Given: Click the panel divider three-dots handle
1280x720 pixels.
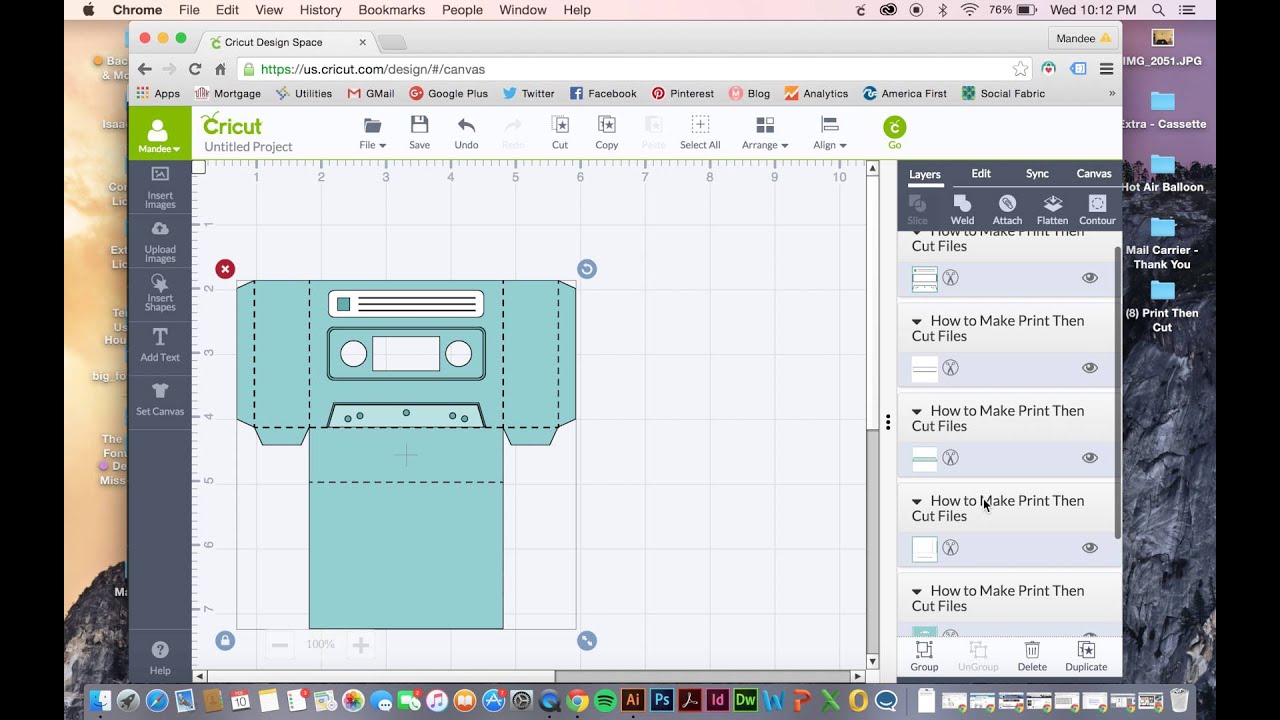Looking at the screenshot, I should [887, 422].
